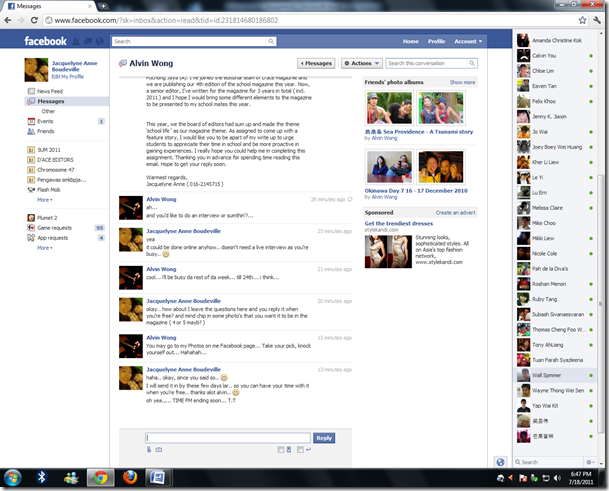Click the chat globe icon beside chat sidebar
This screenshot has width=609, height=491.
500,462
